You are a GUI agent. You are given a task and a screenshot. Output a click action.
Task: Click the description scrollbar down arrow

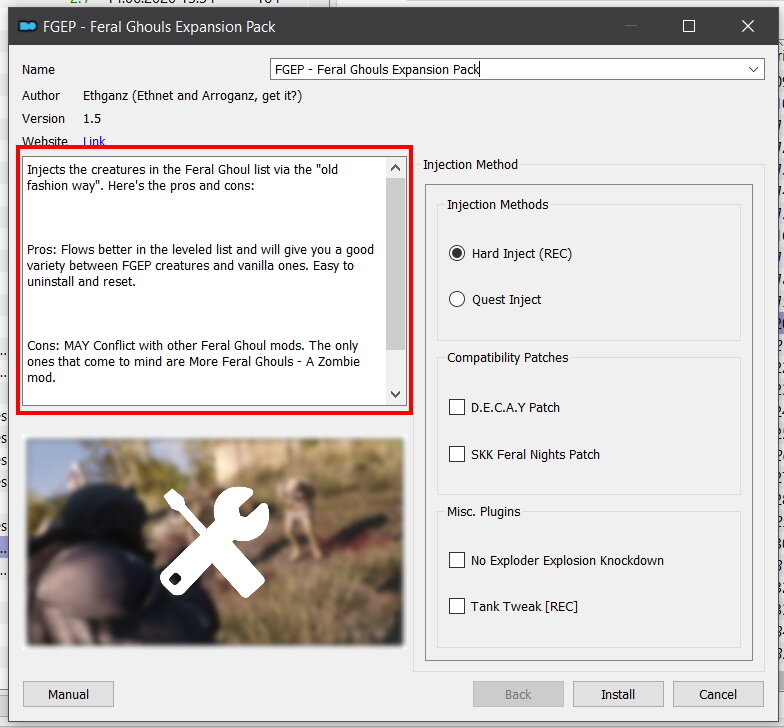395,394
